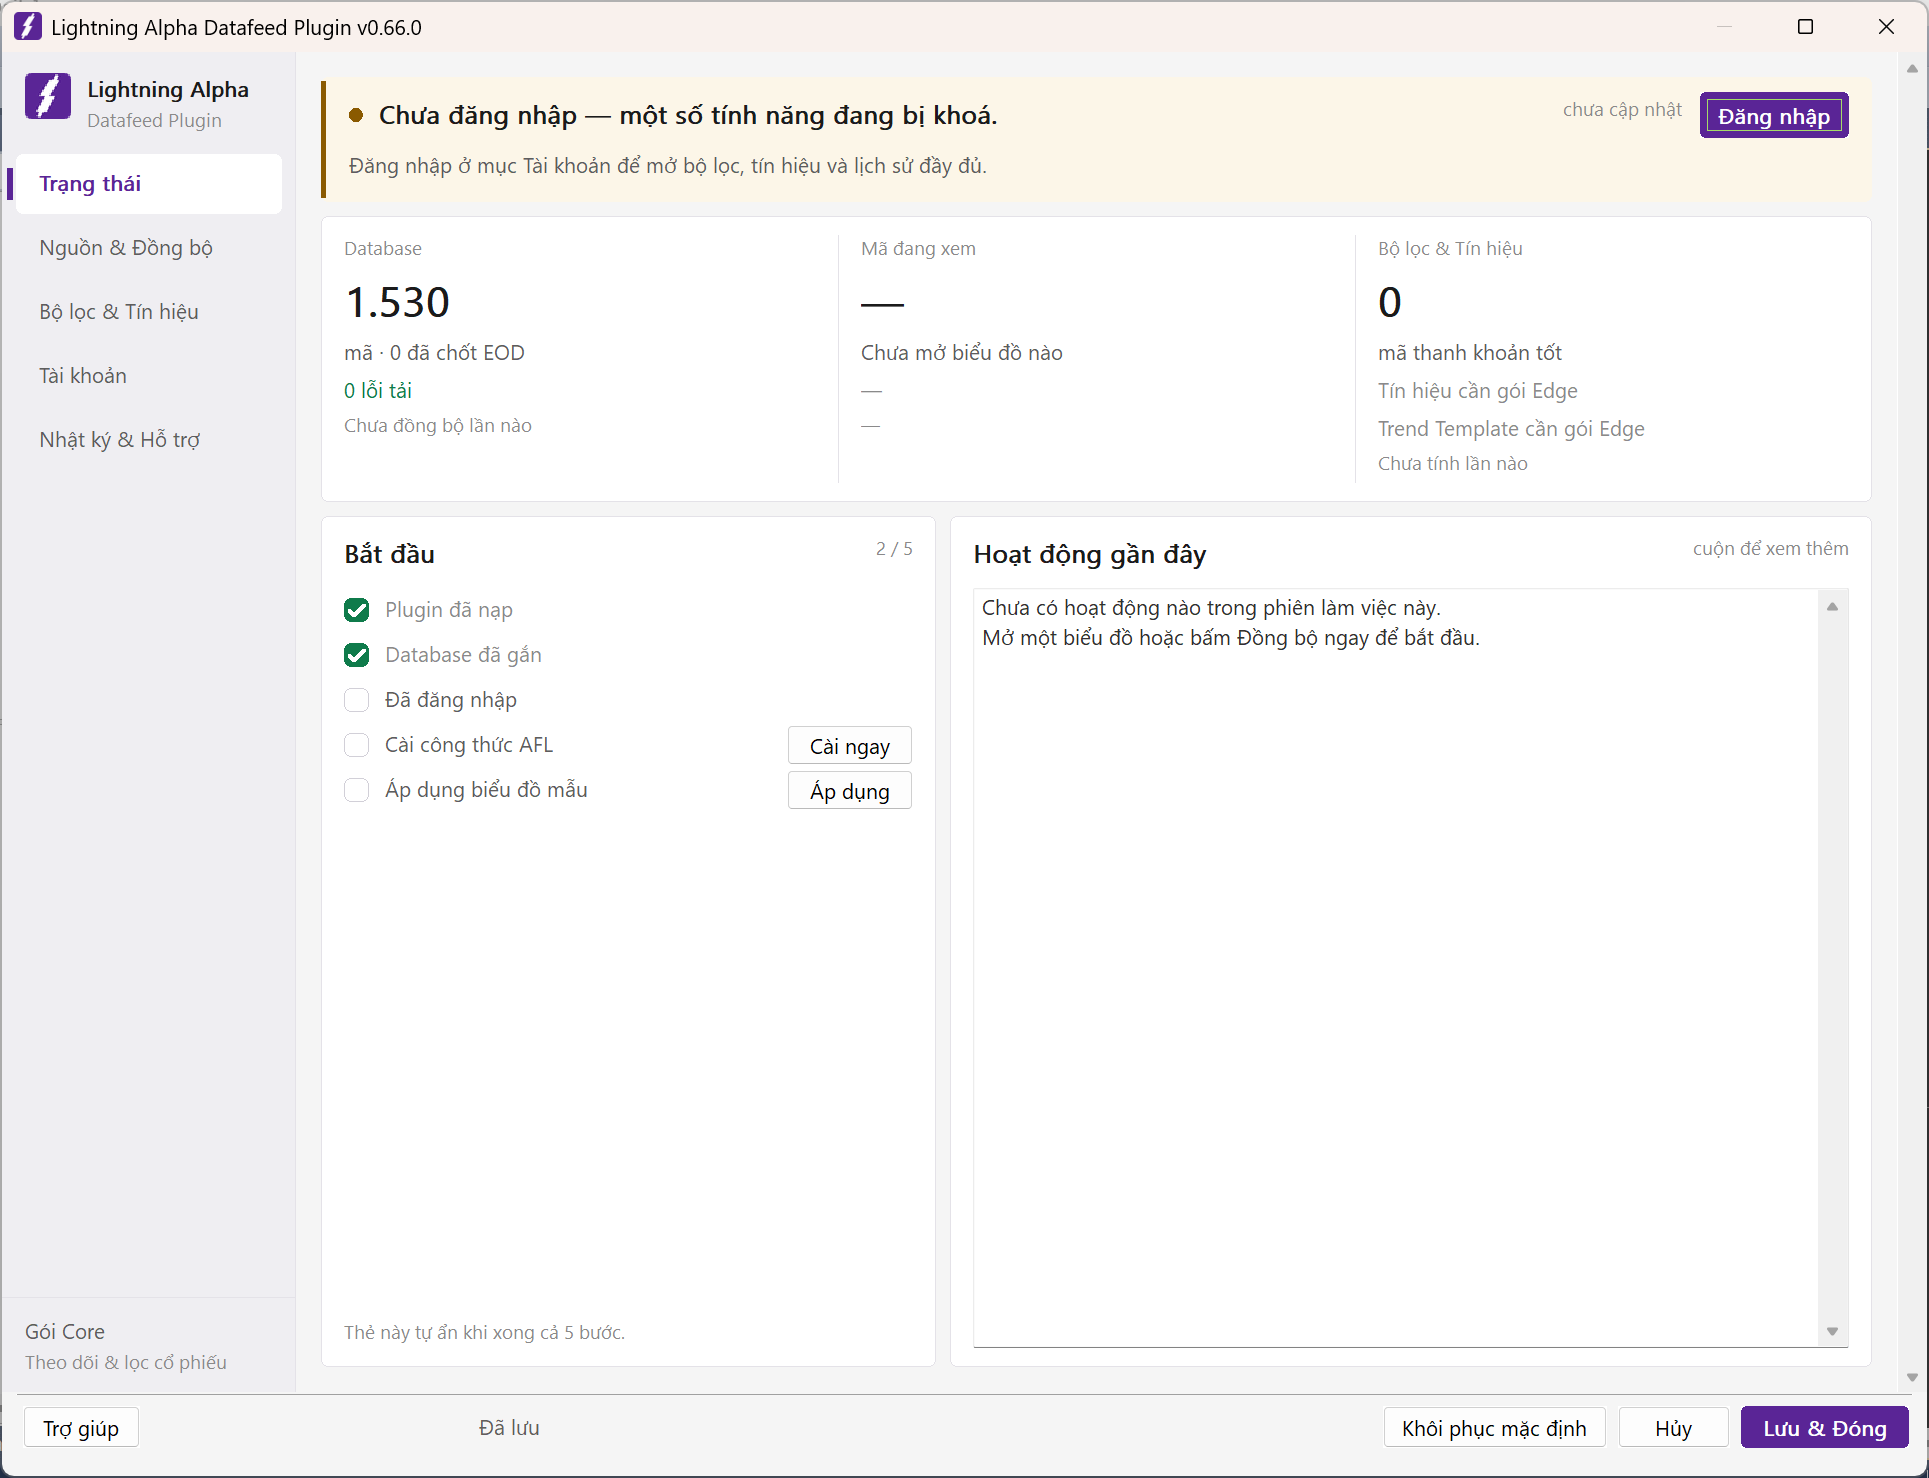Click the Cài ngay button
This screenshot has width=1929, height=1478.
point(850,746)
